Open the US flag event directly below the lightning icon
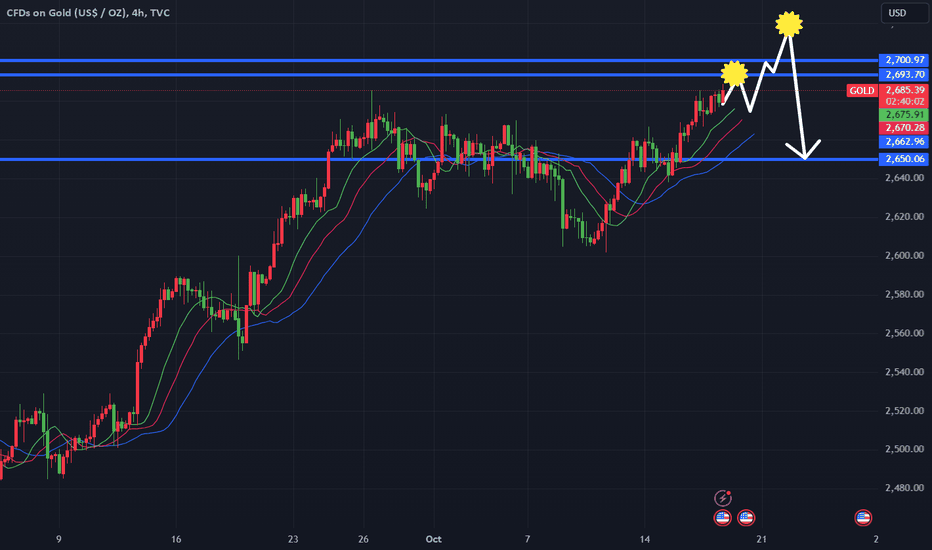Screen dimensions: 932x550 coord(722,518)
